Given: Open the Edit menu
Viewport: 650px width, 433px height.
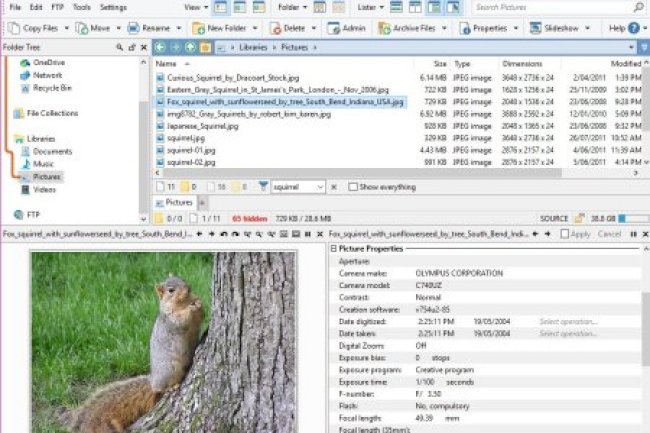Looking at the screenshot, I should (36, 7).
